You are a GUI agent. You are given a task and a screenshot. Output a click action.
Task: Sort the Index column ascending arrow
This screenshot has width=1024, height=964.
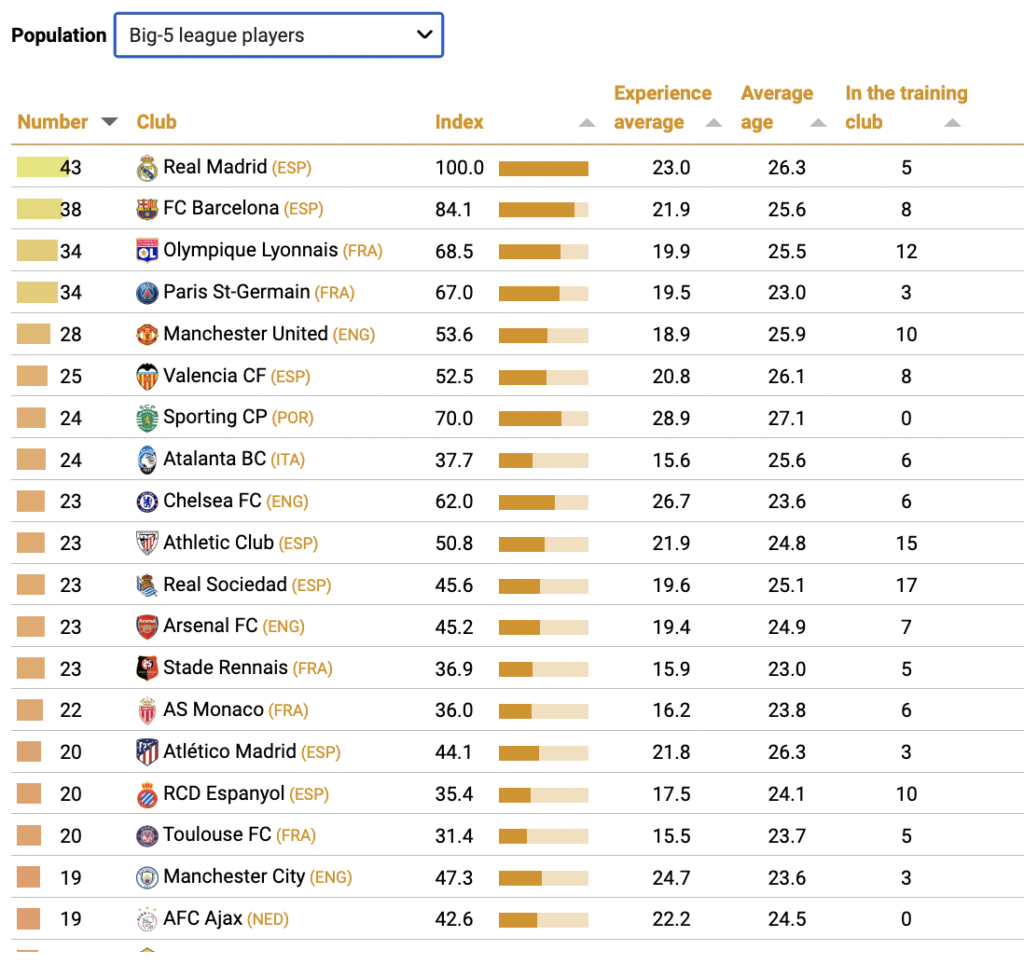587,123
